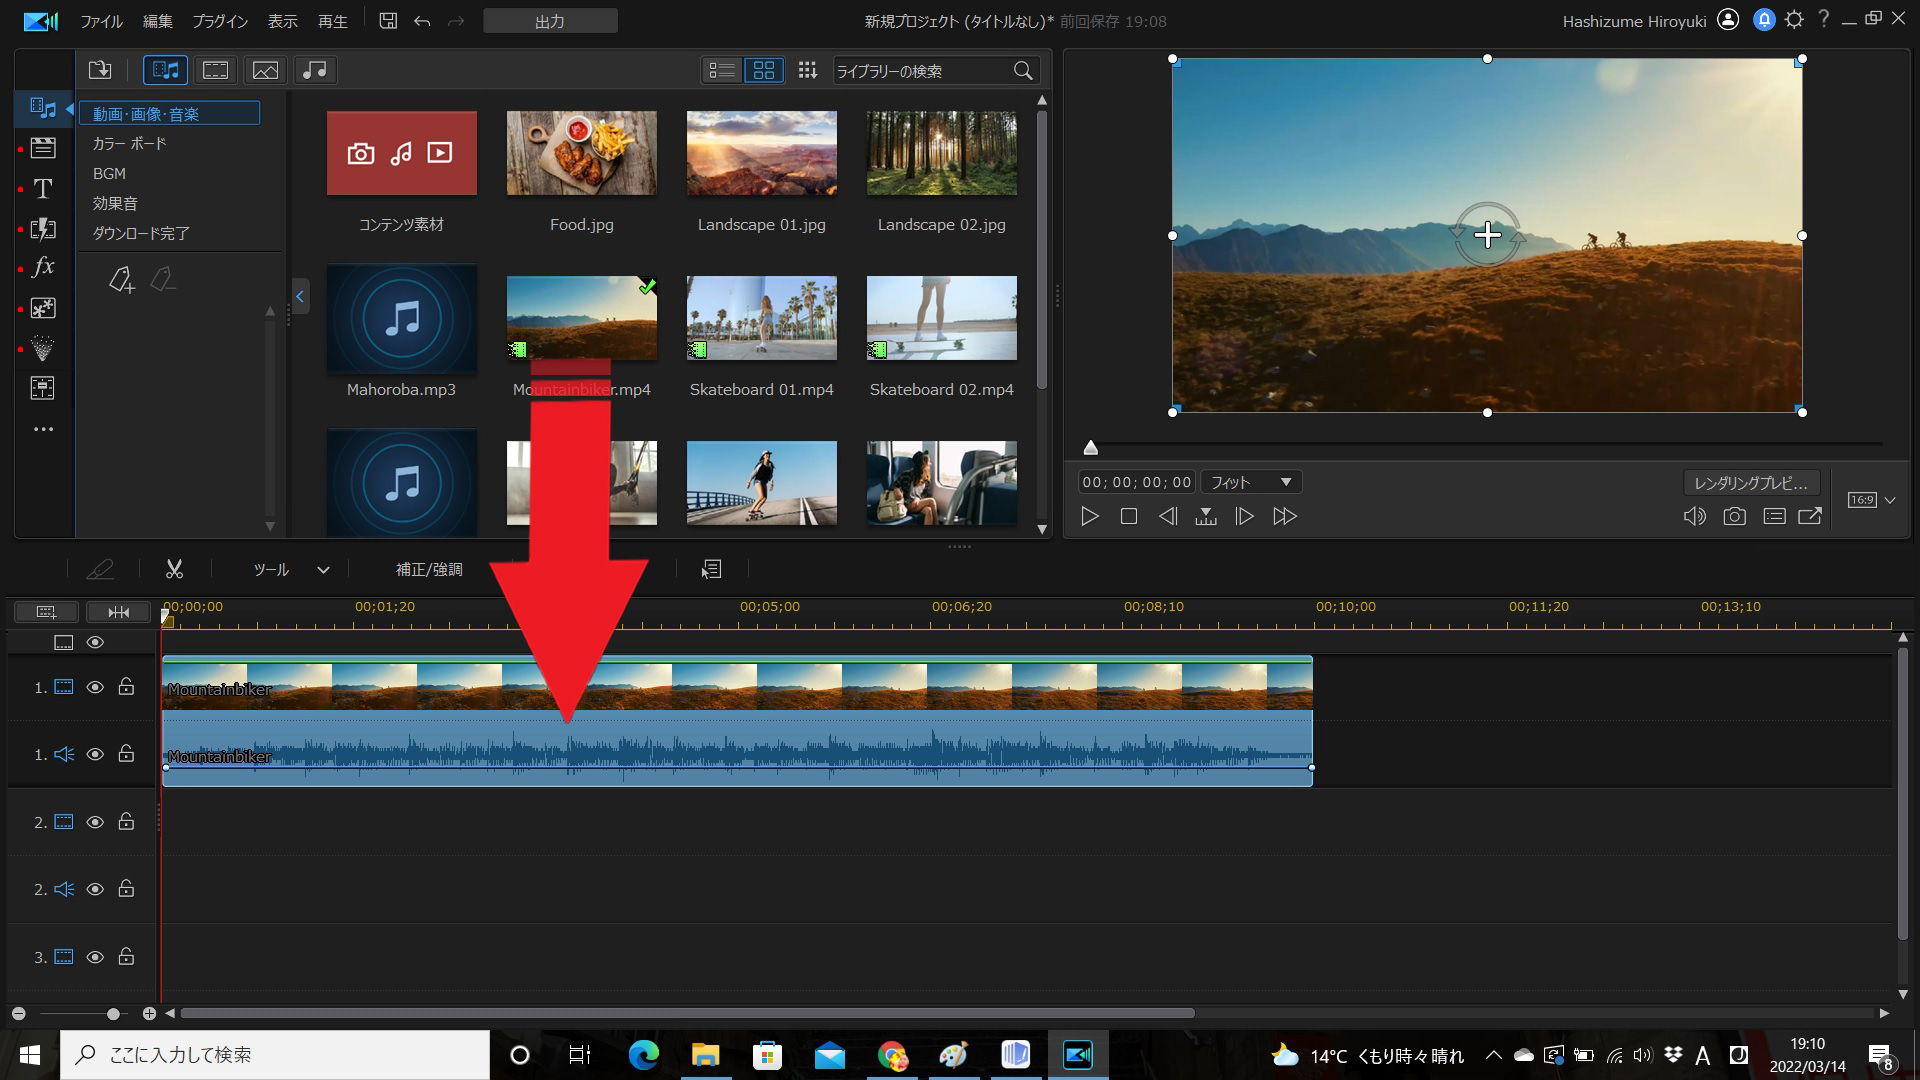
Task: Add a new tag icon
Action: pyautogui.click(x=121, y=280)
